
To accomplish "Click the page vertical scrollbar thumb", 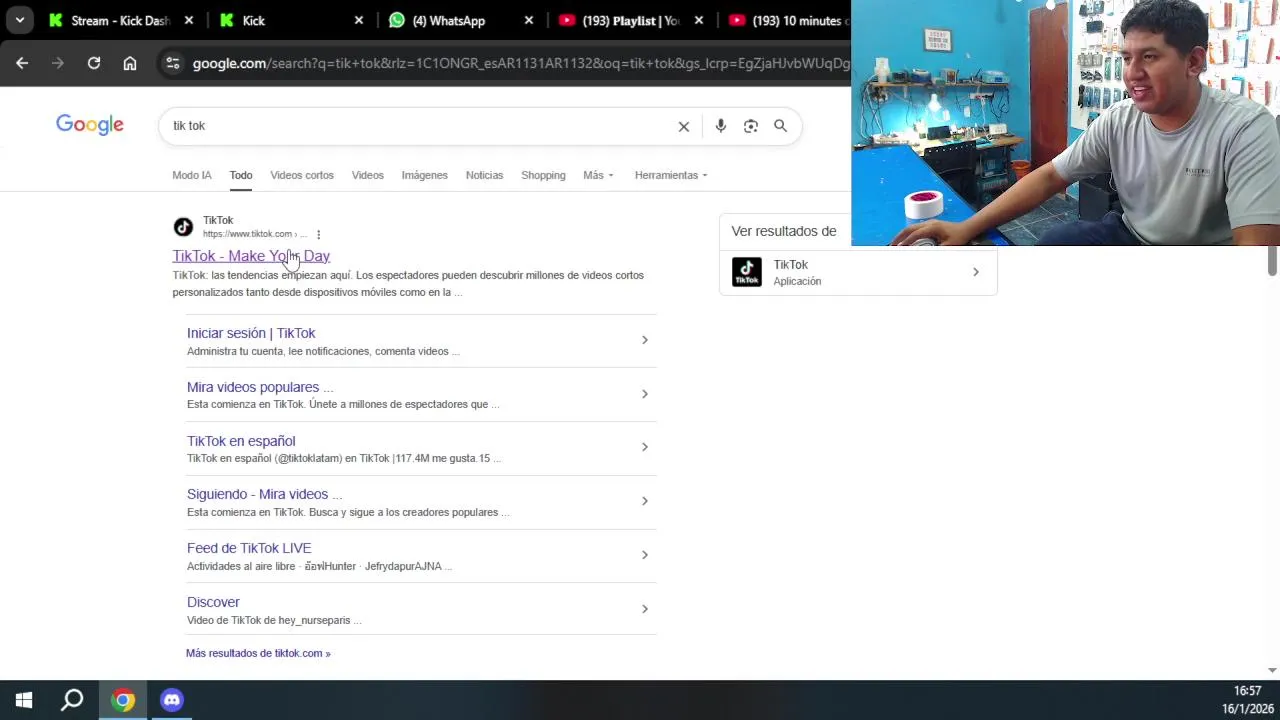I will pos(1272,260).
